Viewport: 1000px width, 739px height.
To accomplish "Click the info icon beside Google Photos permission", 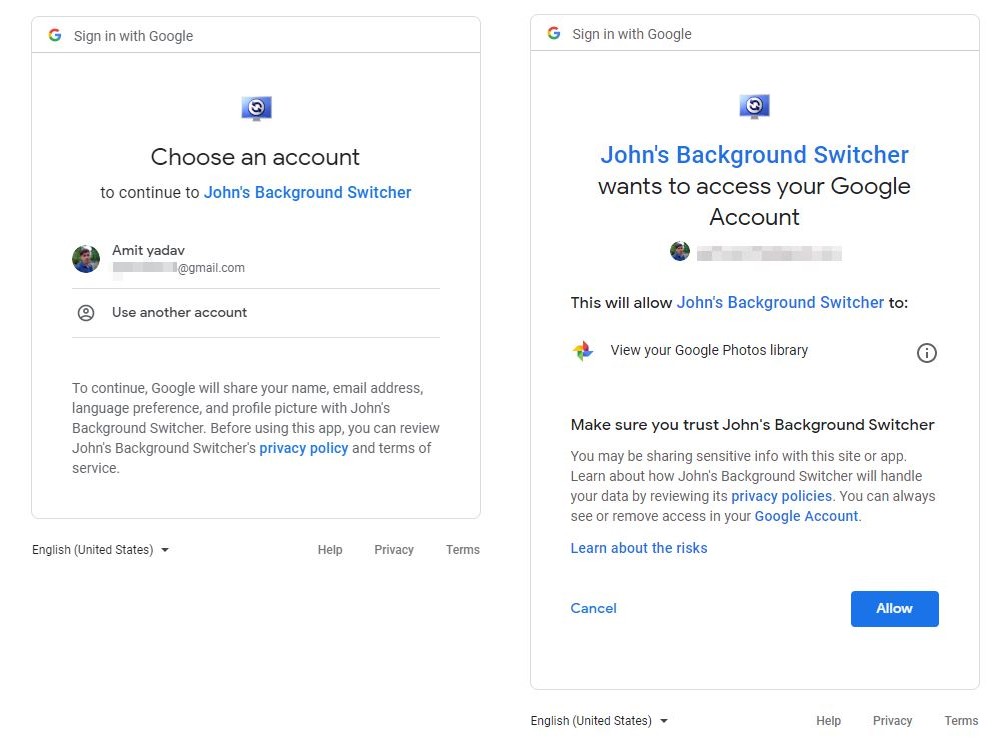I will pyautogui.click(x=926, y=353).
